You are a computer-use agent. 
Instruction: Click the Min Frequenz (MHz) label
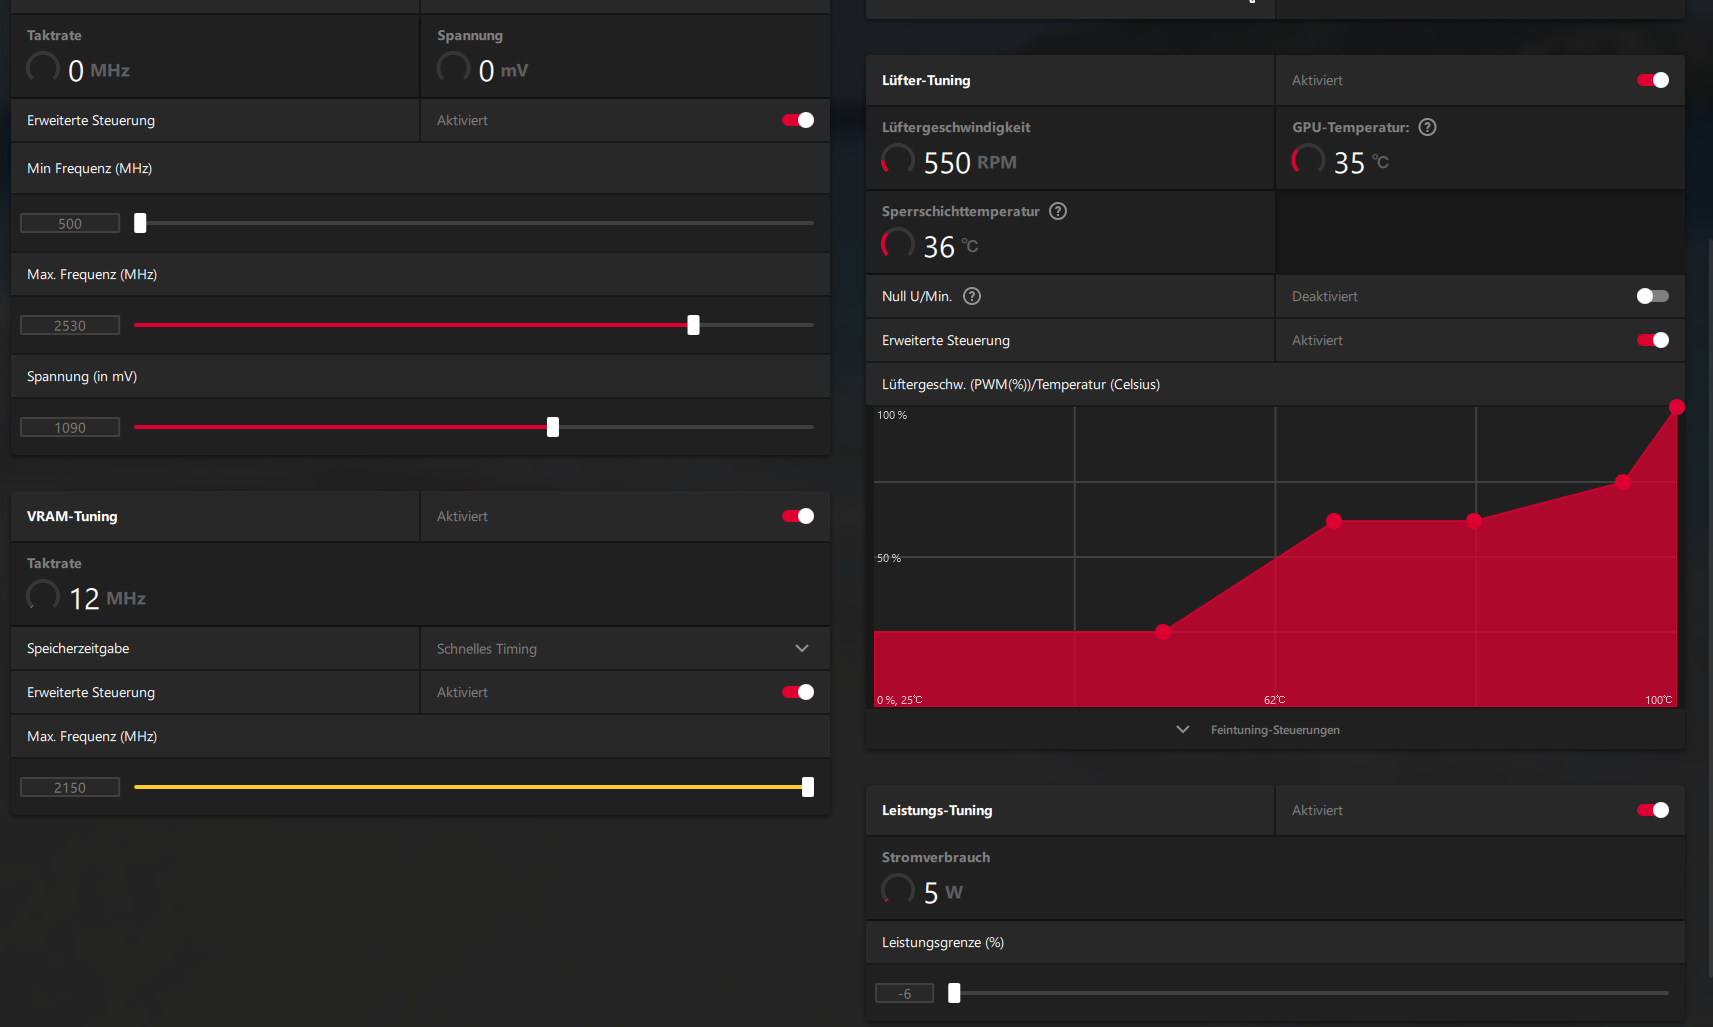click(x=90, y=168)
